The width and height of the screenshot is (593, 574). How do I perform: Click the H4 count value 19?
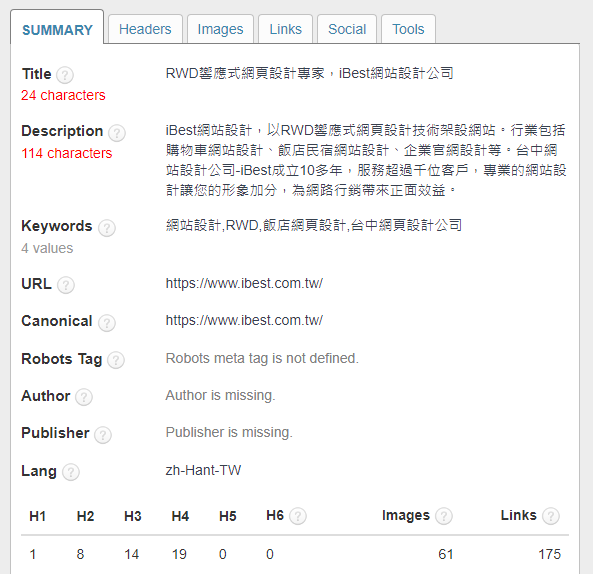(x=179, y=554)
